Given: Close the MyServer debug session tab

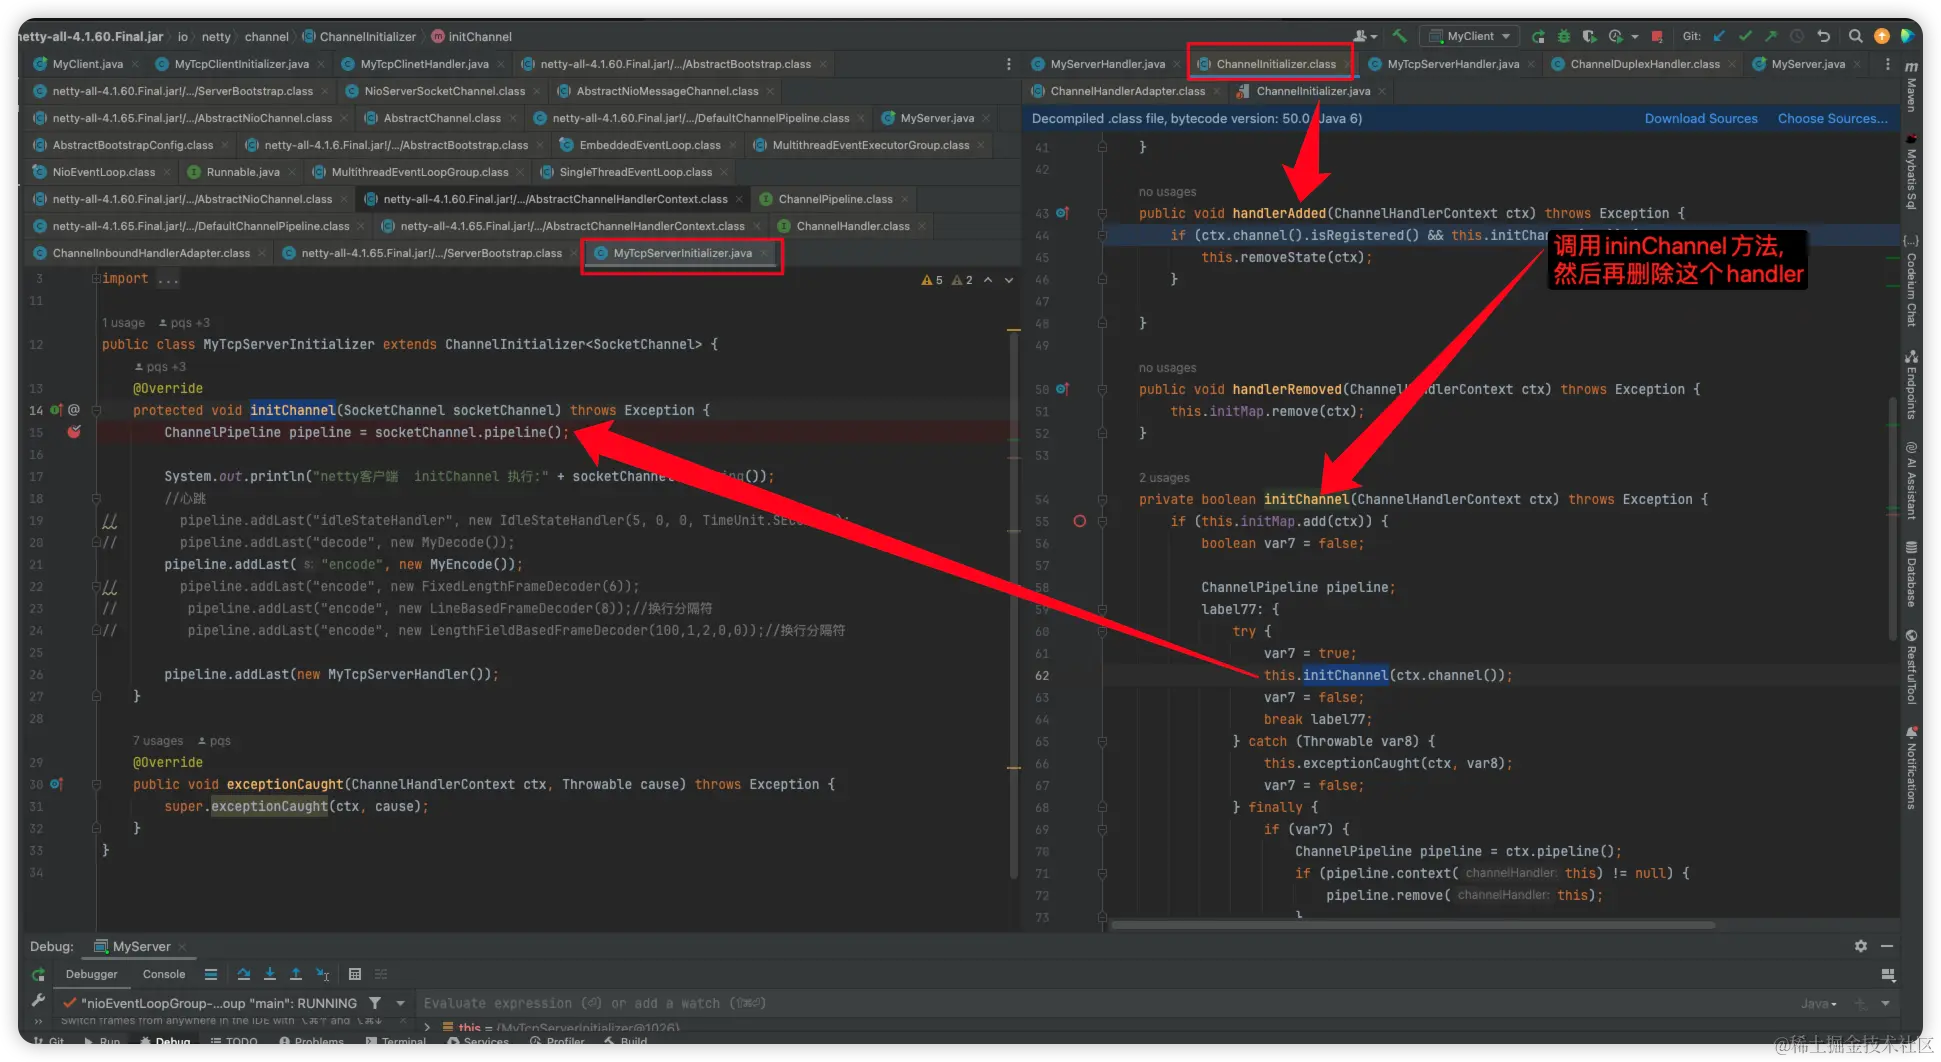Looking at the screenshot, I should click(183, 946).
